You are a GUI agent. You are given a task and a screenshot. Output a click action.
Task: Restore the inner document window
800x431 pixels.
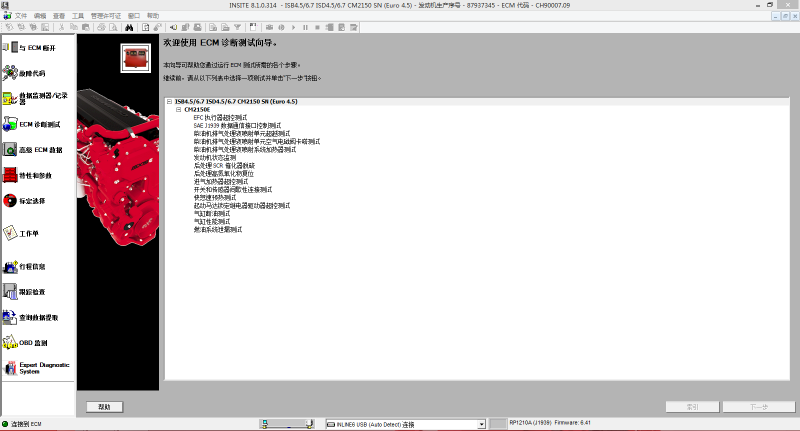tap(785, 16)
